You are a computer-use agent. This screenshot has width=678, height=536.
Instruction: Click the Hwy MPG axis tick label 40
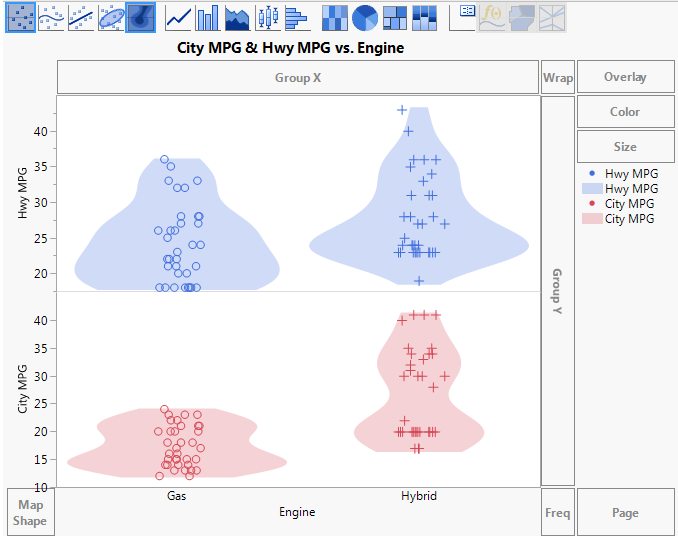(x=41, y=131)
